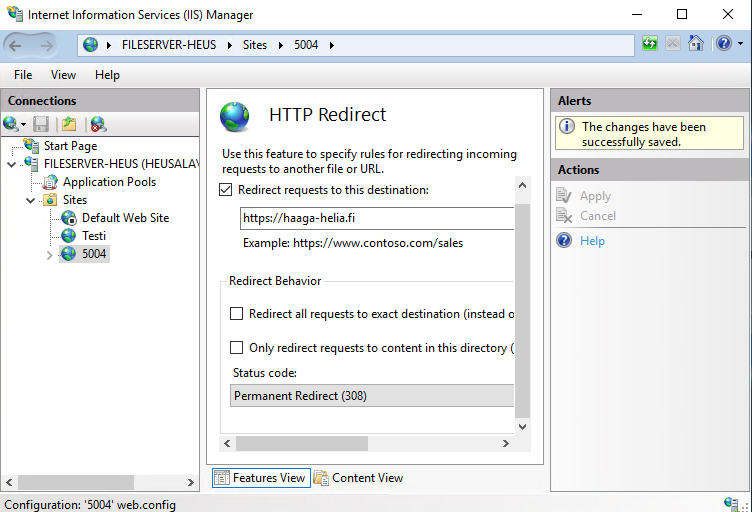The height and width of the screenshot is (512, 752).
Task: Click the Stop icon in the toolbar
Action: tap(673, 44)
